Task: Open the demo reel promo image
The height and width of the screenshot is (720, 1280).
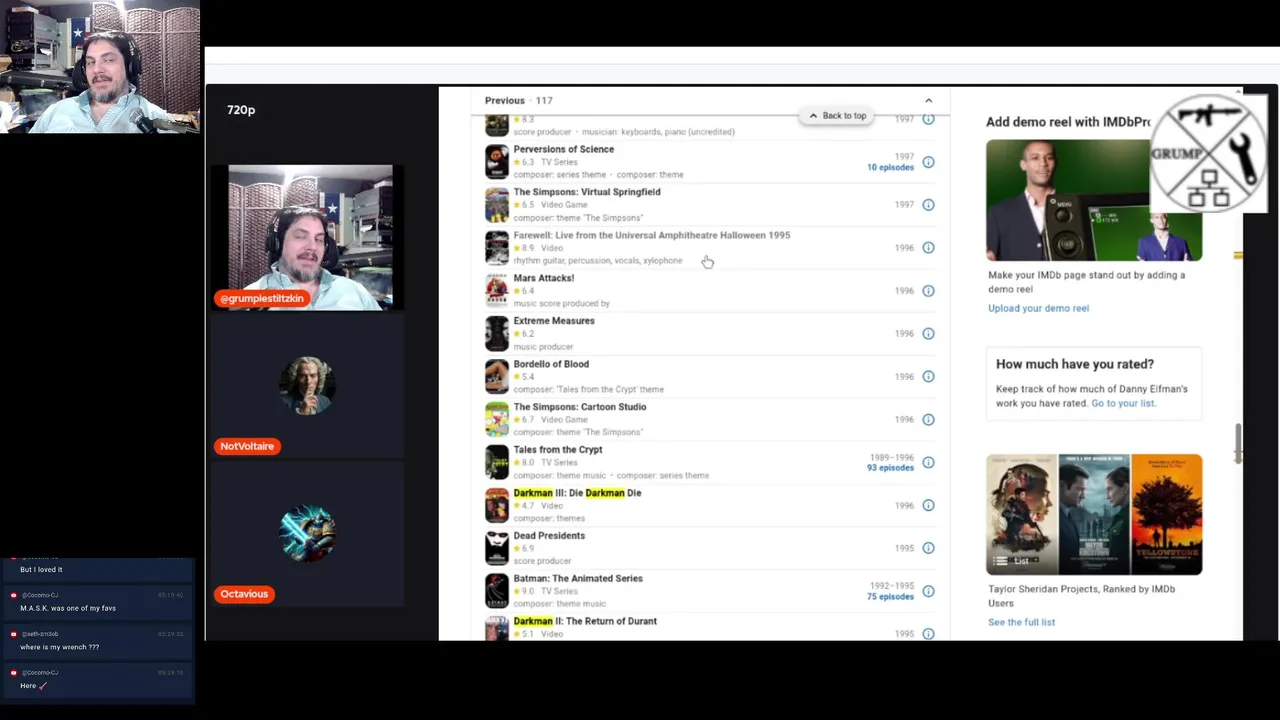Action: click(1093, 200)
